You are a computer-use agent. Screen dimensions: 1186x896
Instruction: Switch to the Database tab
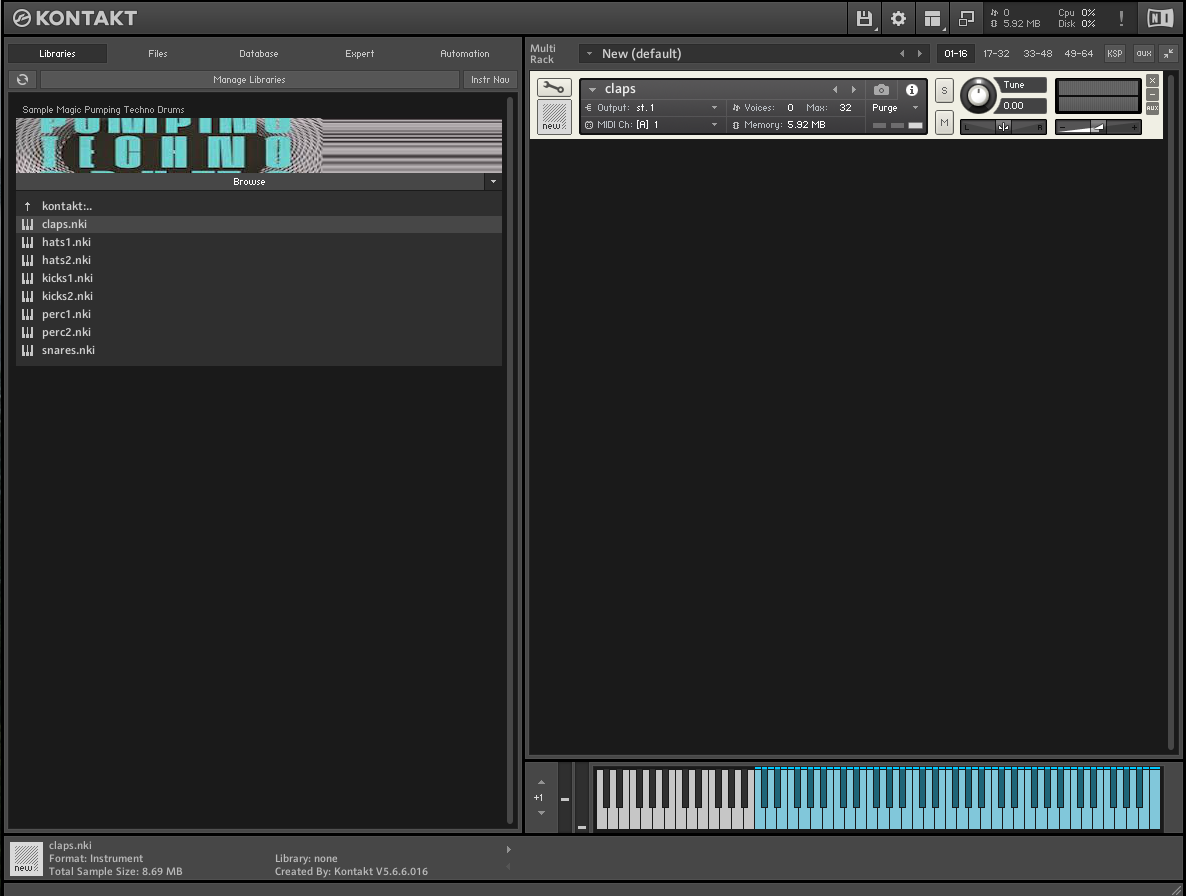(259, 54)
